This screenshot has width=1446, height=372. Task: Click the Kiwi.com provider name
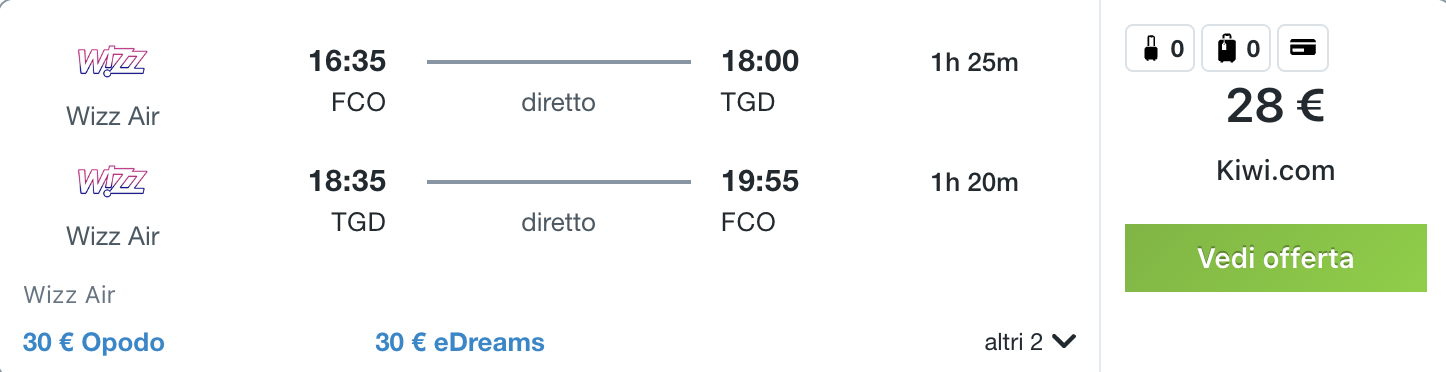click(1276, 171)
